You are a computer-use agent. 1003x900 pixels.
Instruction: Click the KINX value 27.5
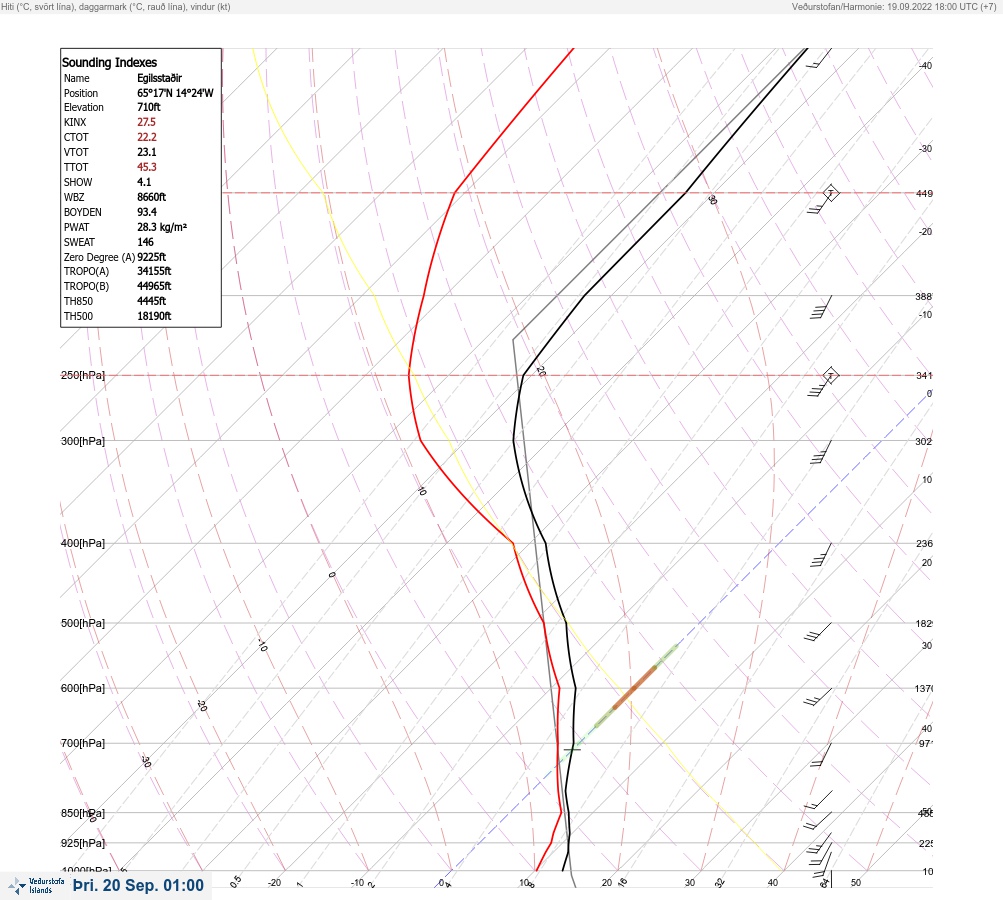click(146, 122)
